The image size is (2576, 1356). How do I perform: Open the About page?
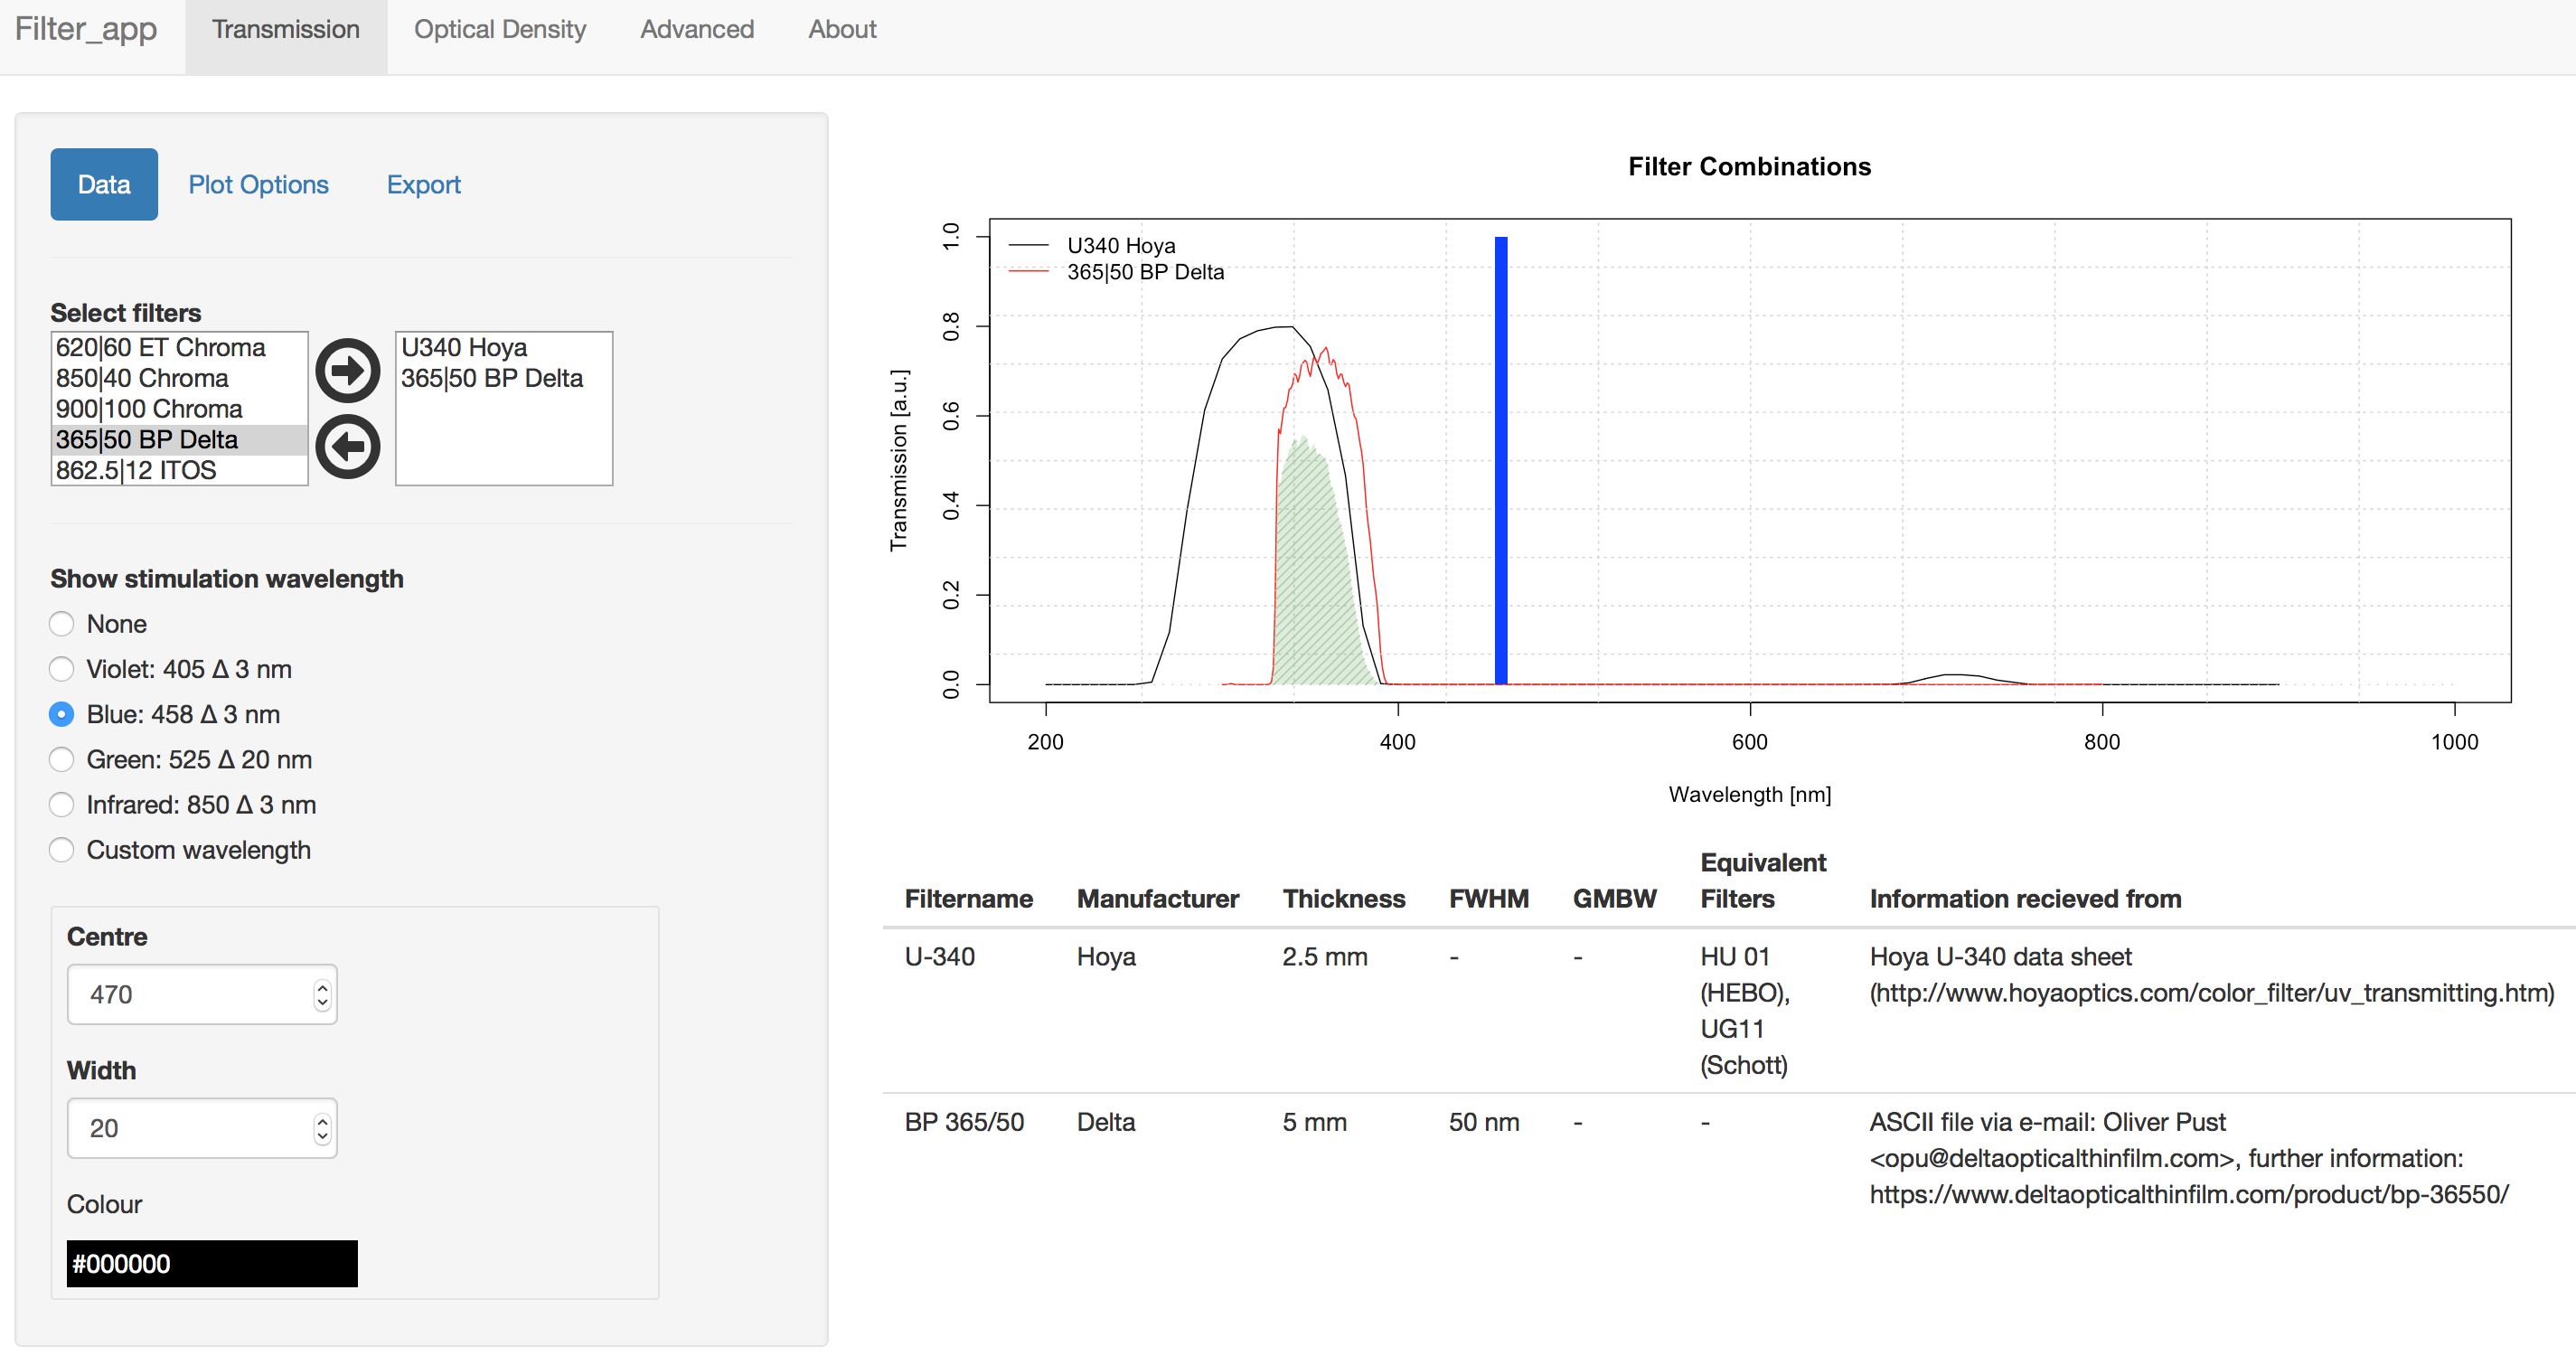tap(842, 30)
